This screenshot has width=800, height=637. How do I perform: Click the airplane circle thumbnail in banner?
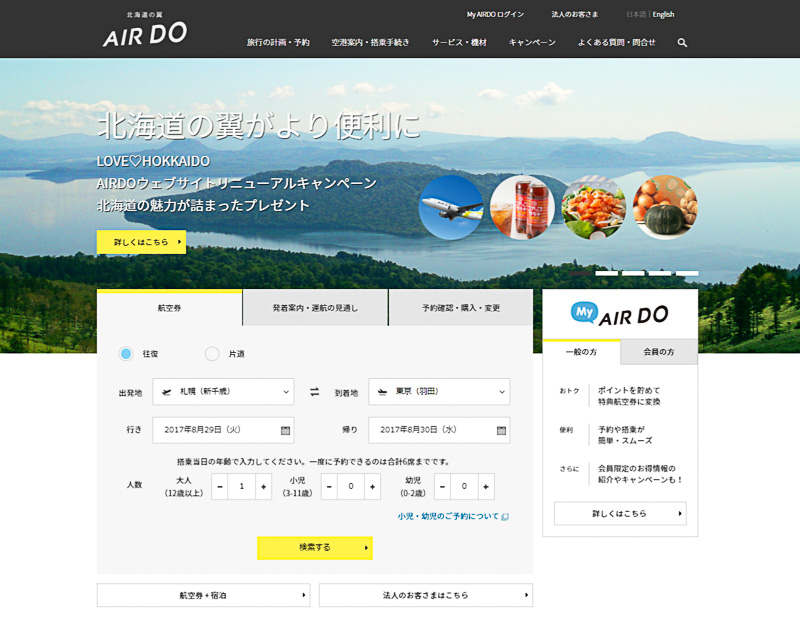point(451,208)
